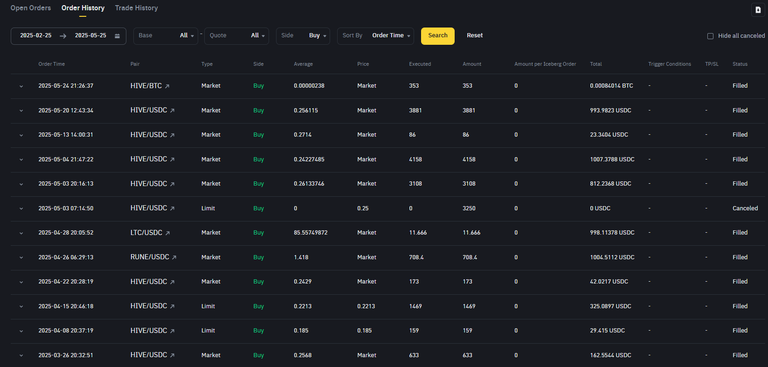Screen dimensions: 768x367
Task: Expand the 2025-05-24 21:26:37 order row
Action: coord(21,86)
